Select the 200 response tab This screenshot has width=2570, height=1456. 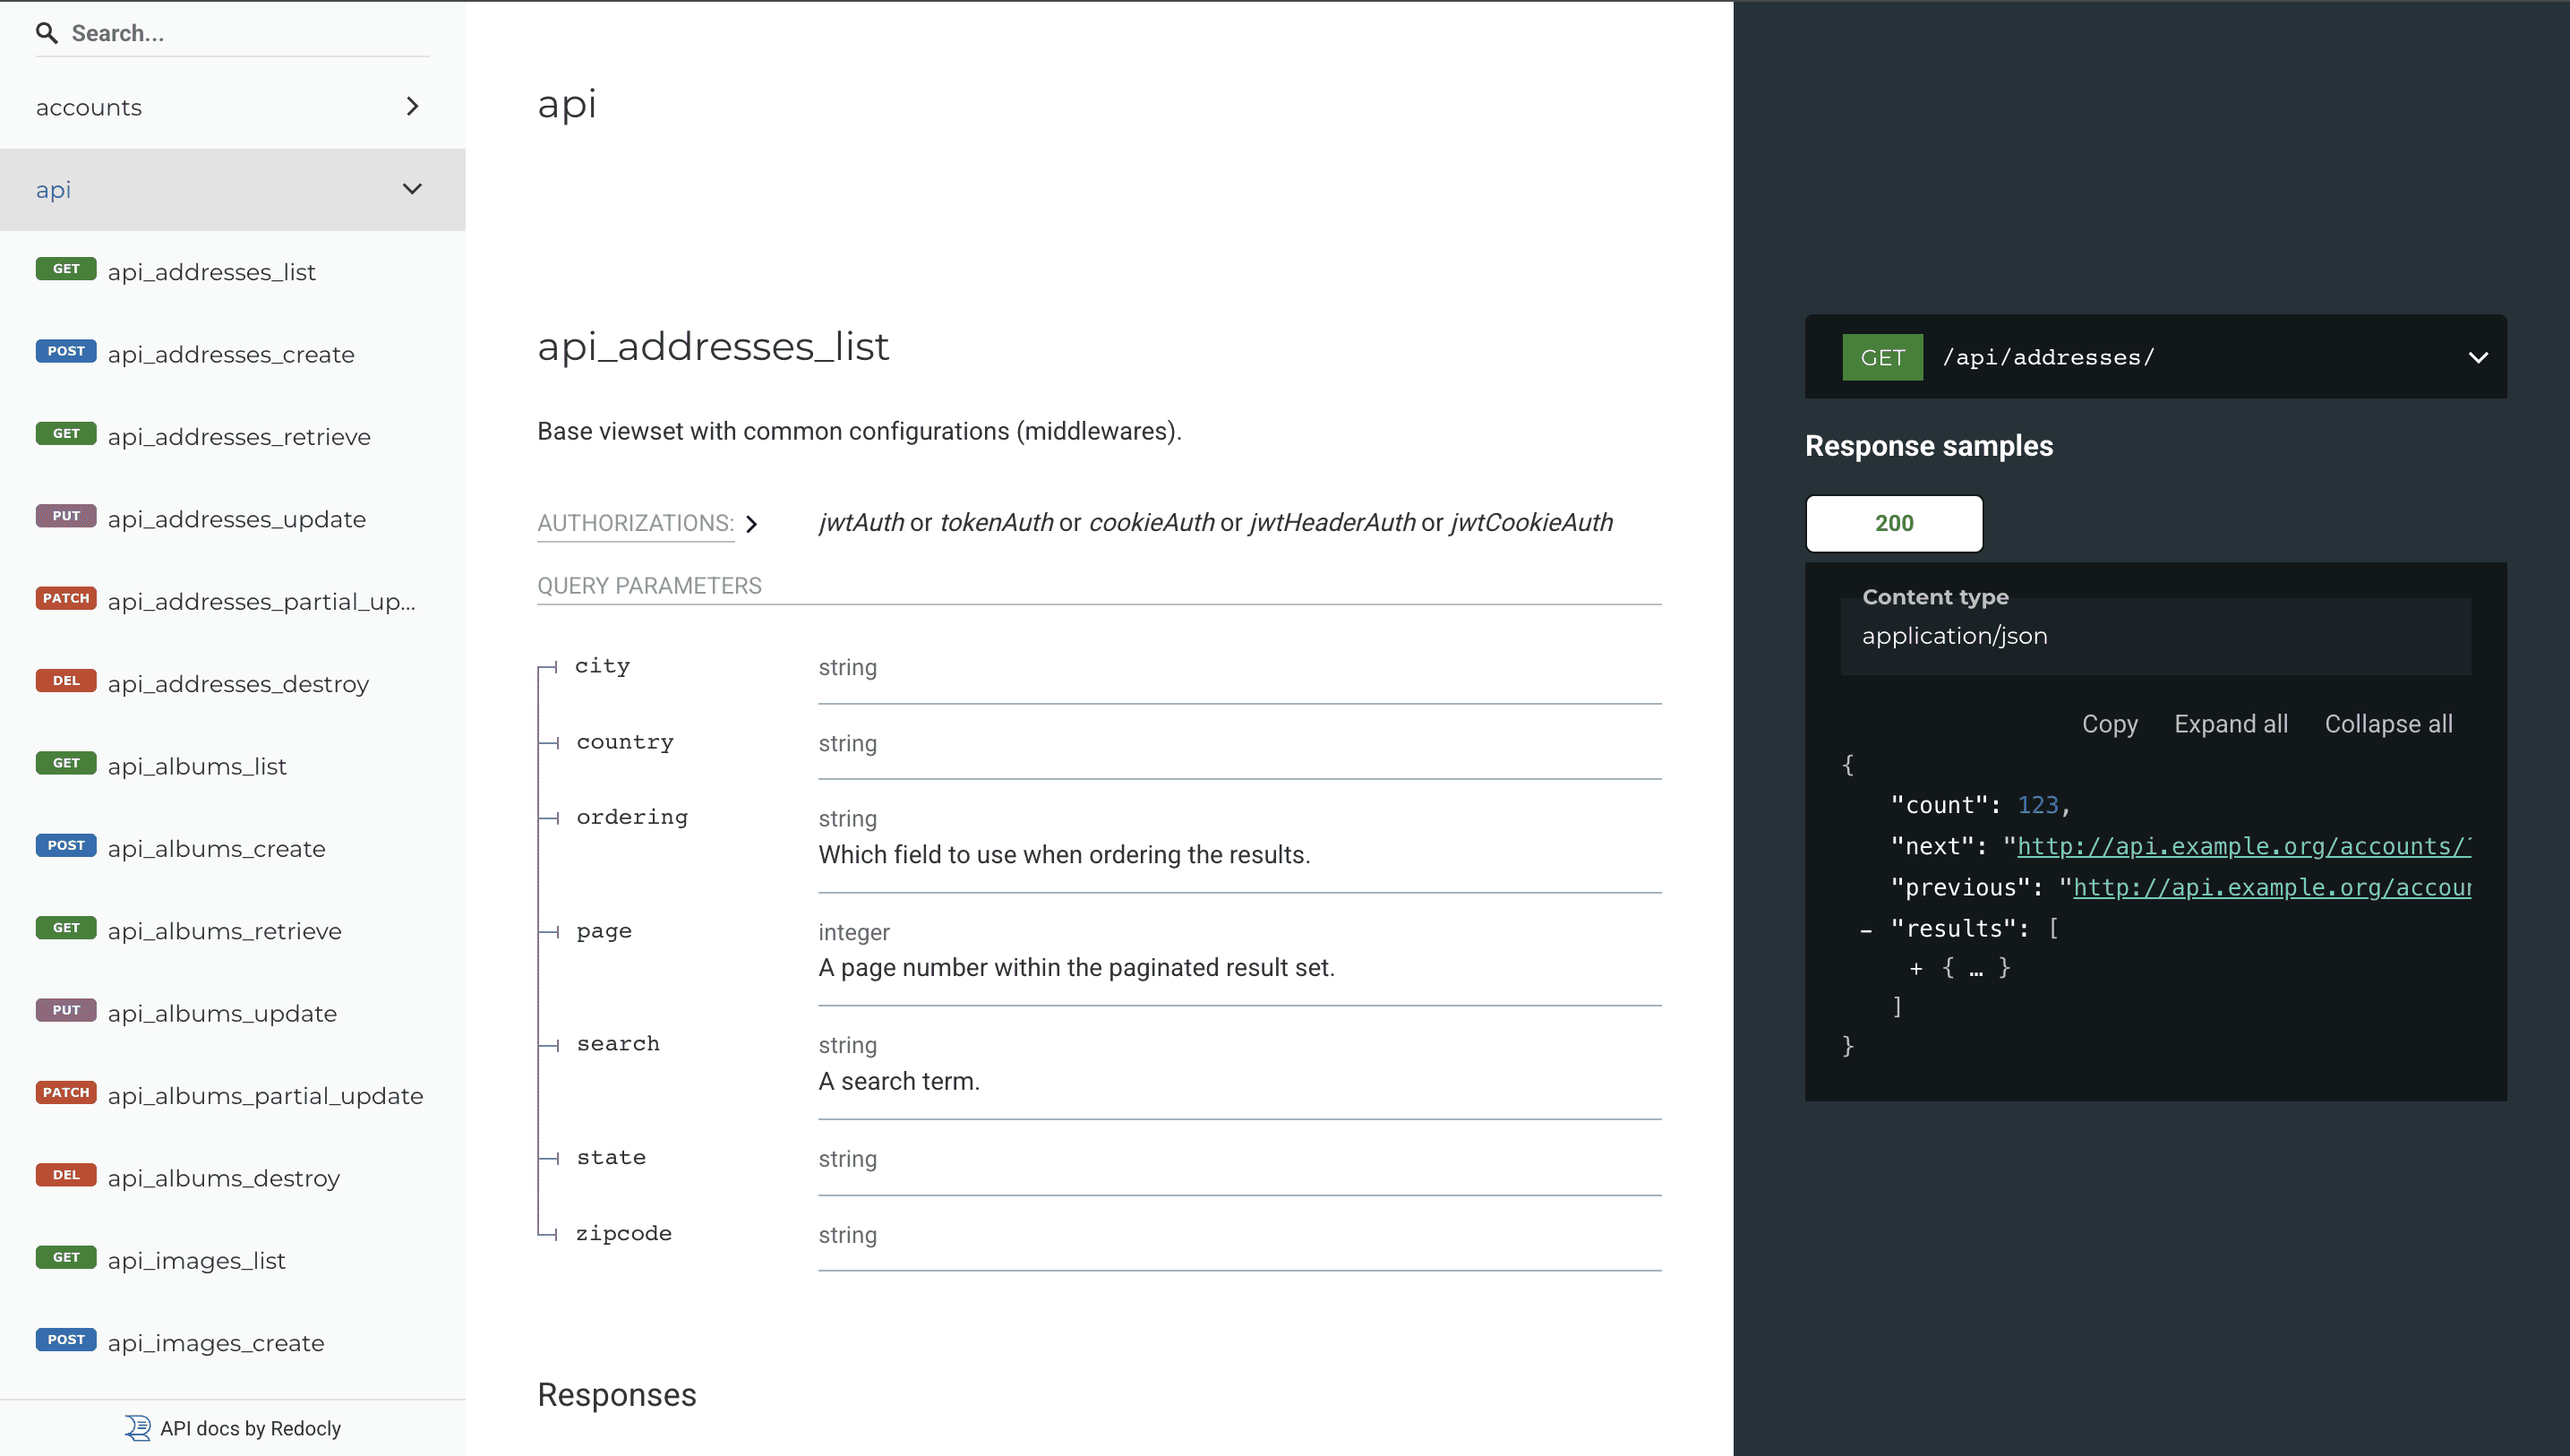(x=1893, y=524)
